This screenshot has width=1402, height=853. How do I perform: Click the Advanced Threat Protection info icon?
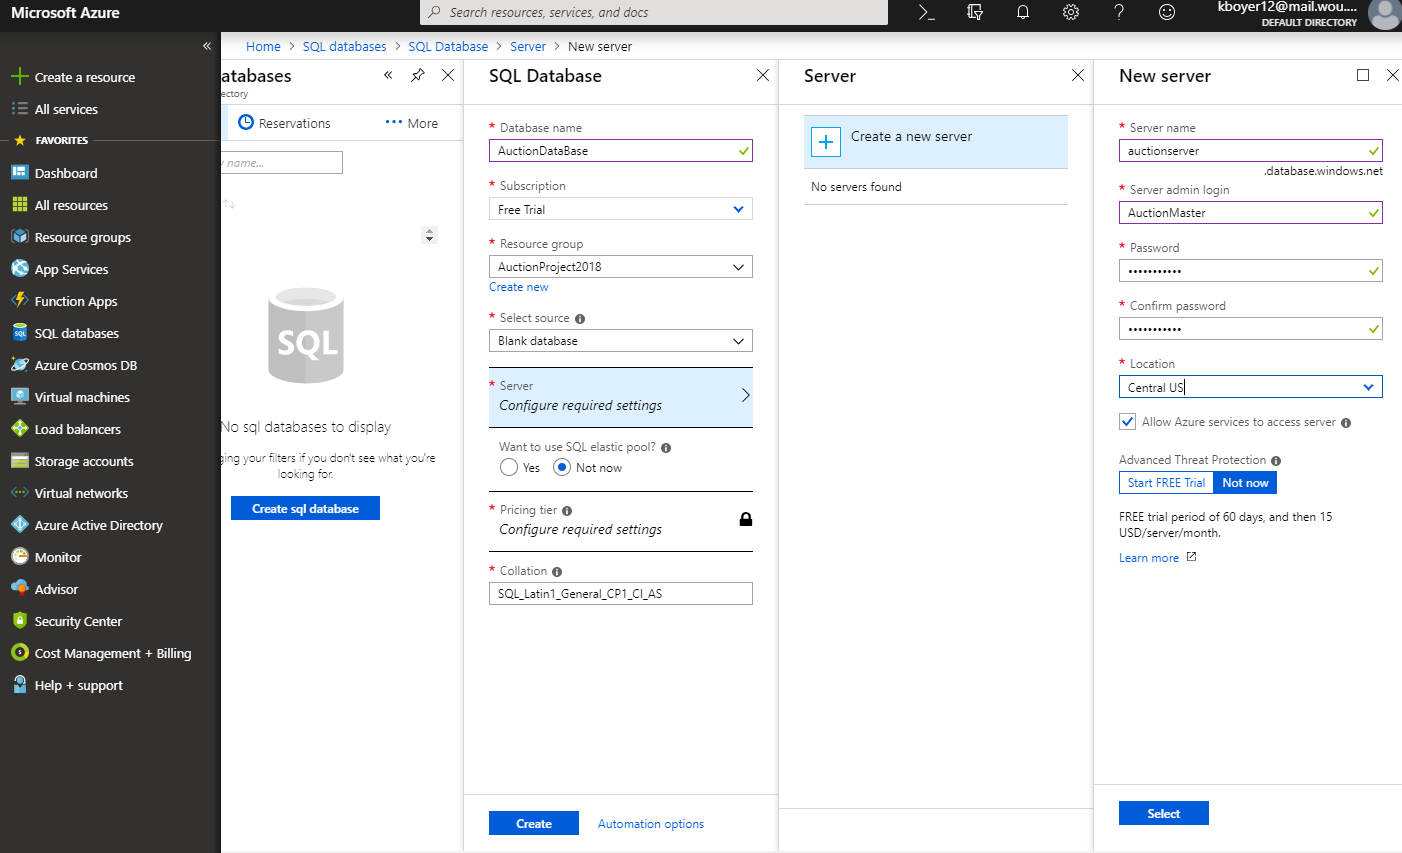tap(1276, 461)
